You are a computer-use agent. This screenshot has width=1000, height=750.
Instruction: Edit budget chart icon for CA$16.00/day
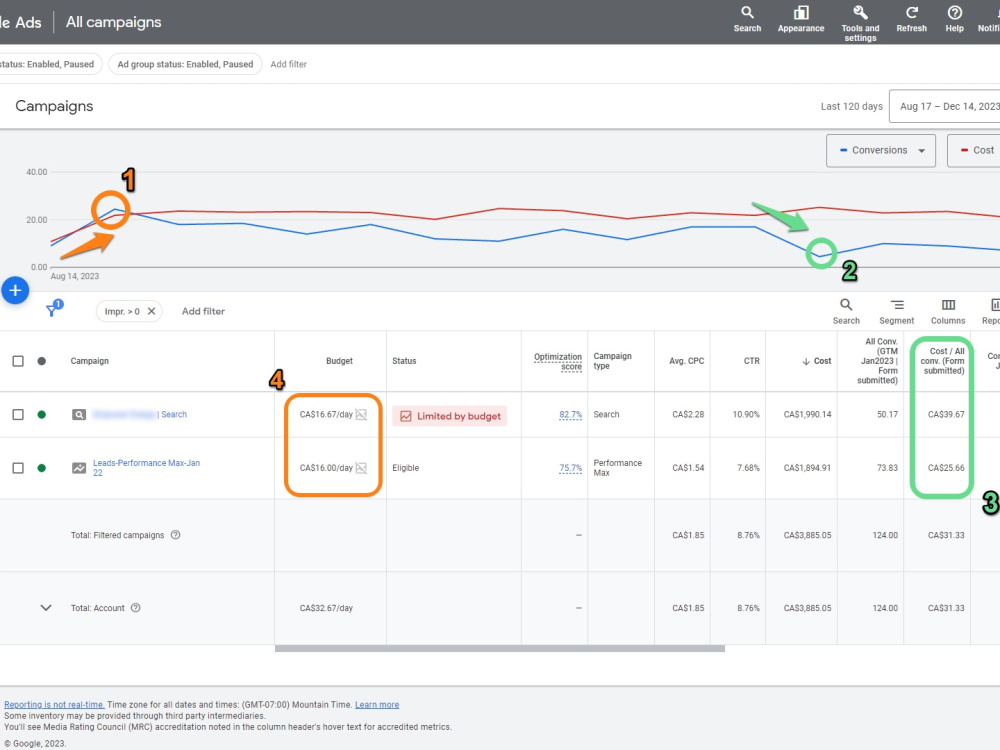click(x=361, y=468)
